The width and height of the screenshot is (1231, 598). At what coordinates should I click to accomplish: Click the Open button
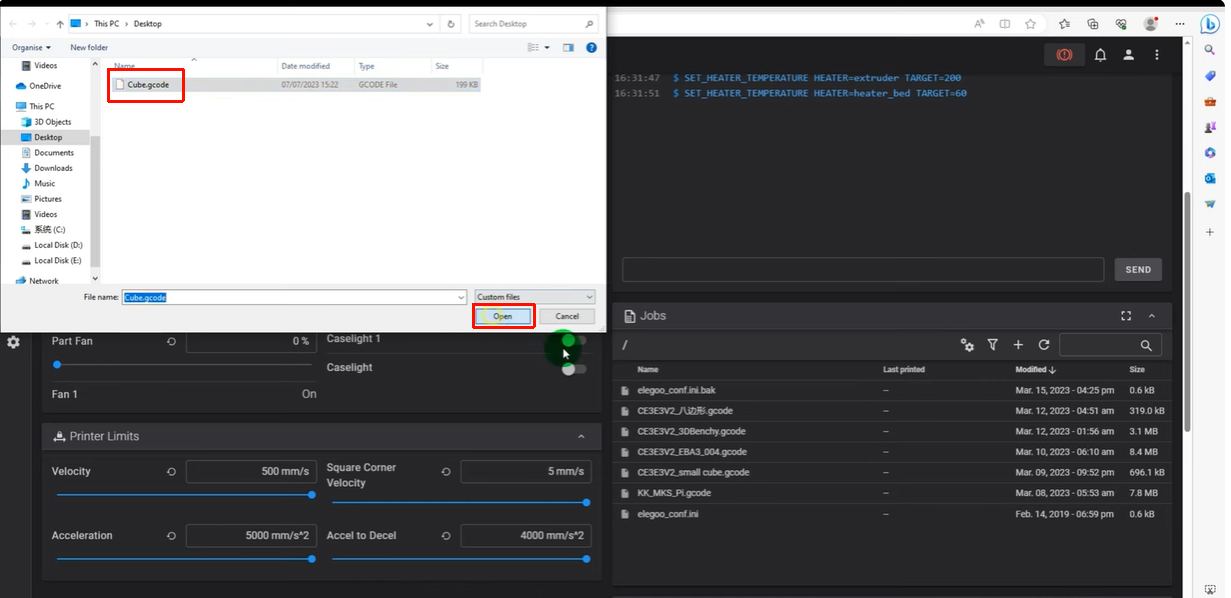tap(503, 316)
